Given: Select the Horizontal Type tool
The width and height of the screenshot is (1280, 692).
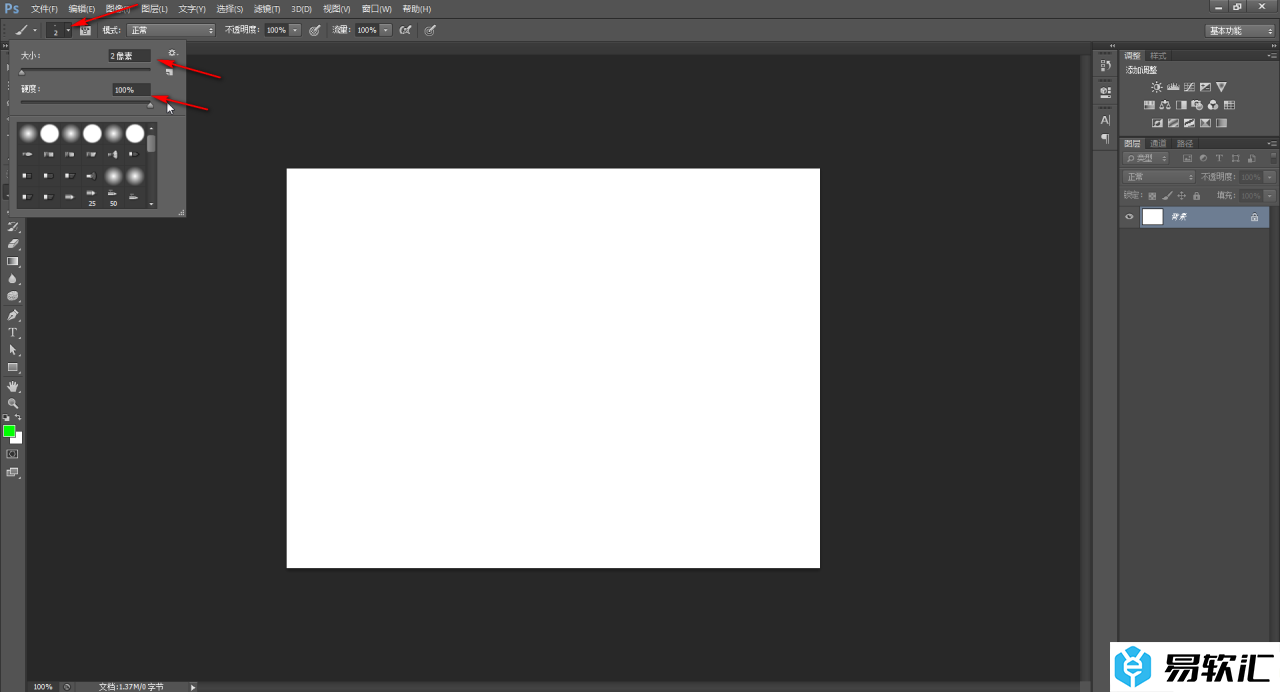Looking at the screenshot, I should coord(13,332).
